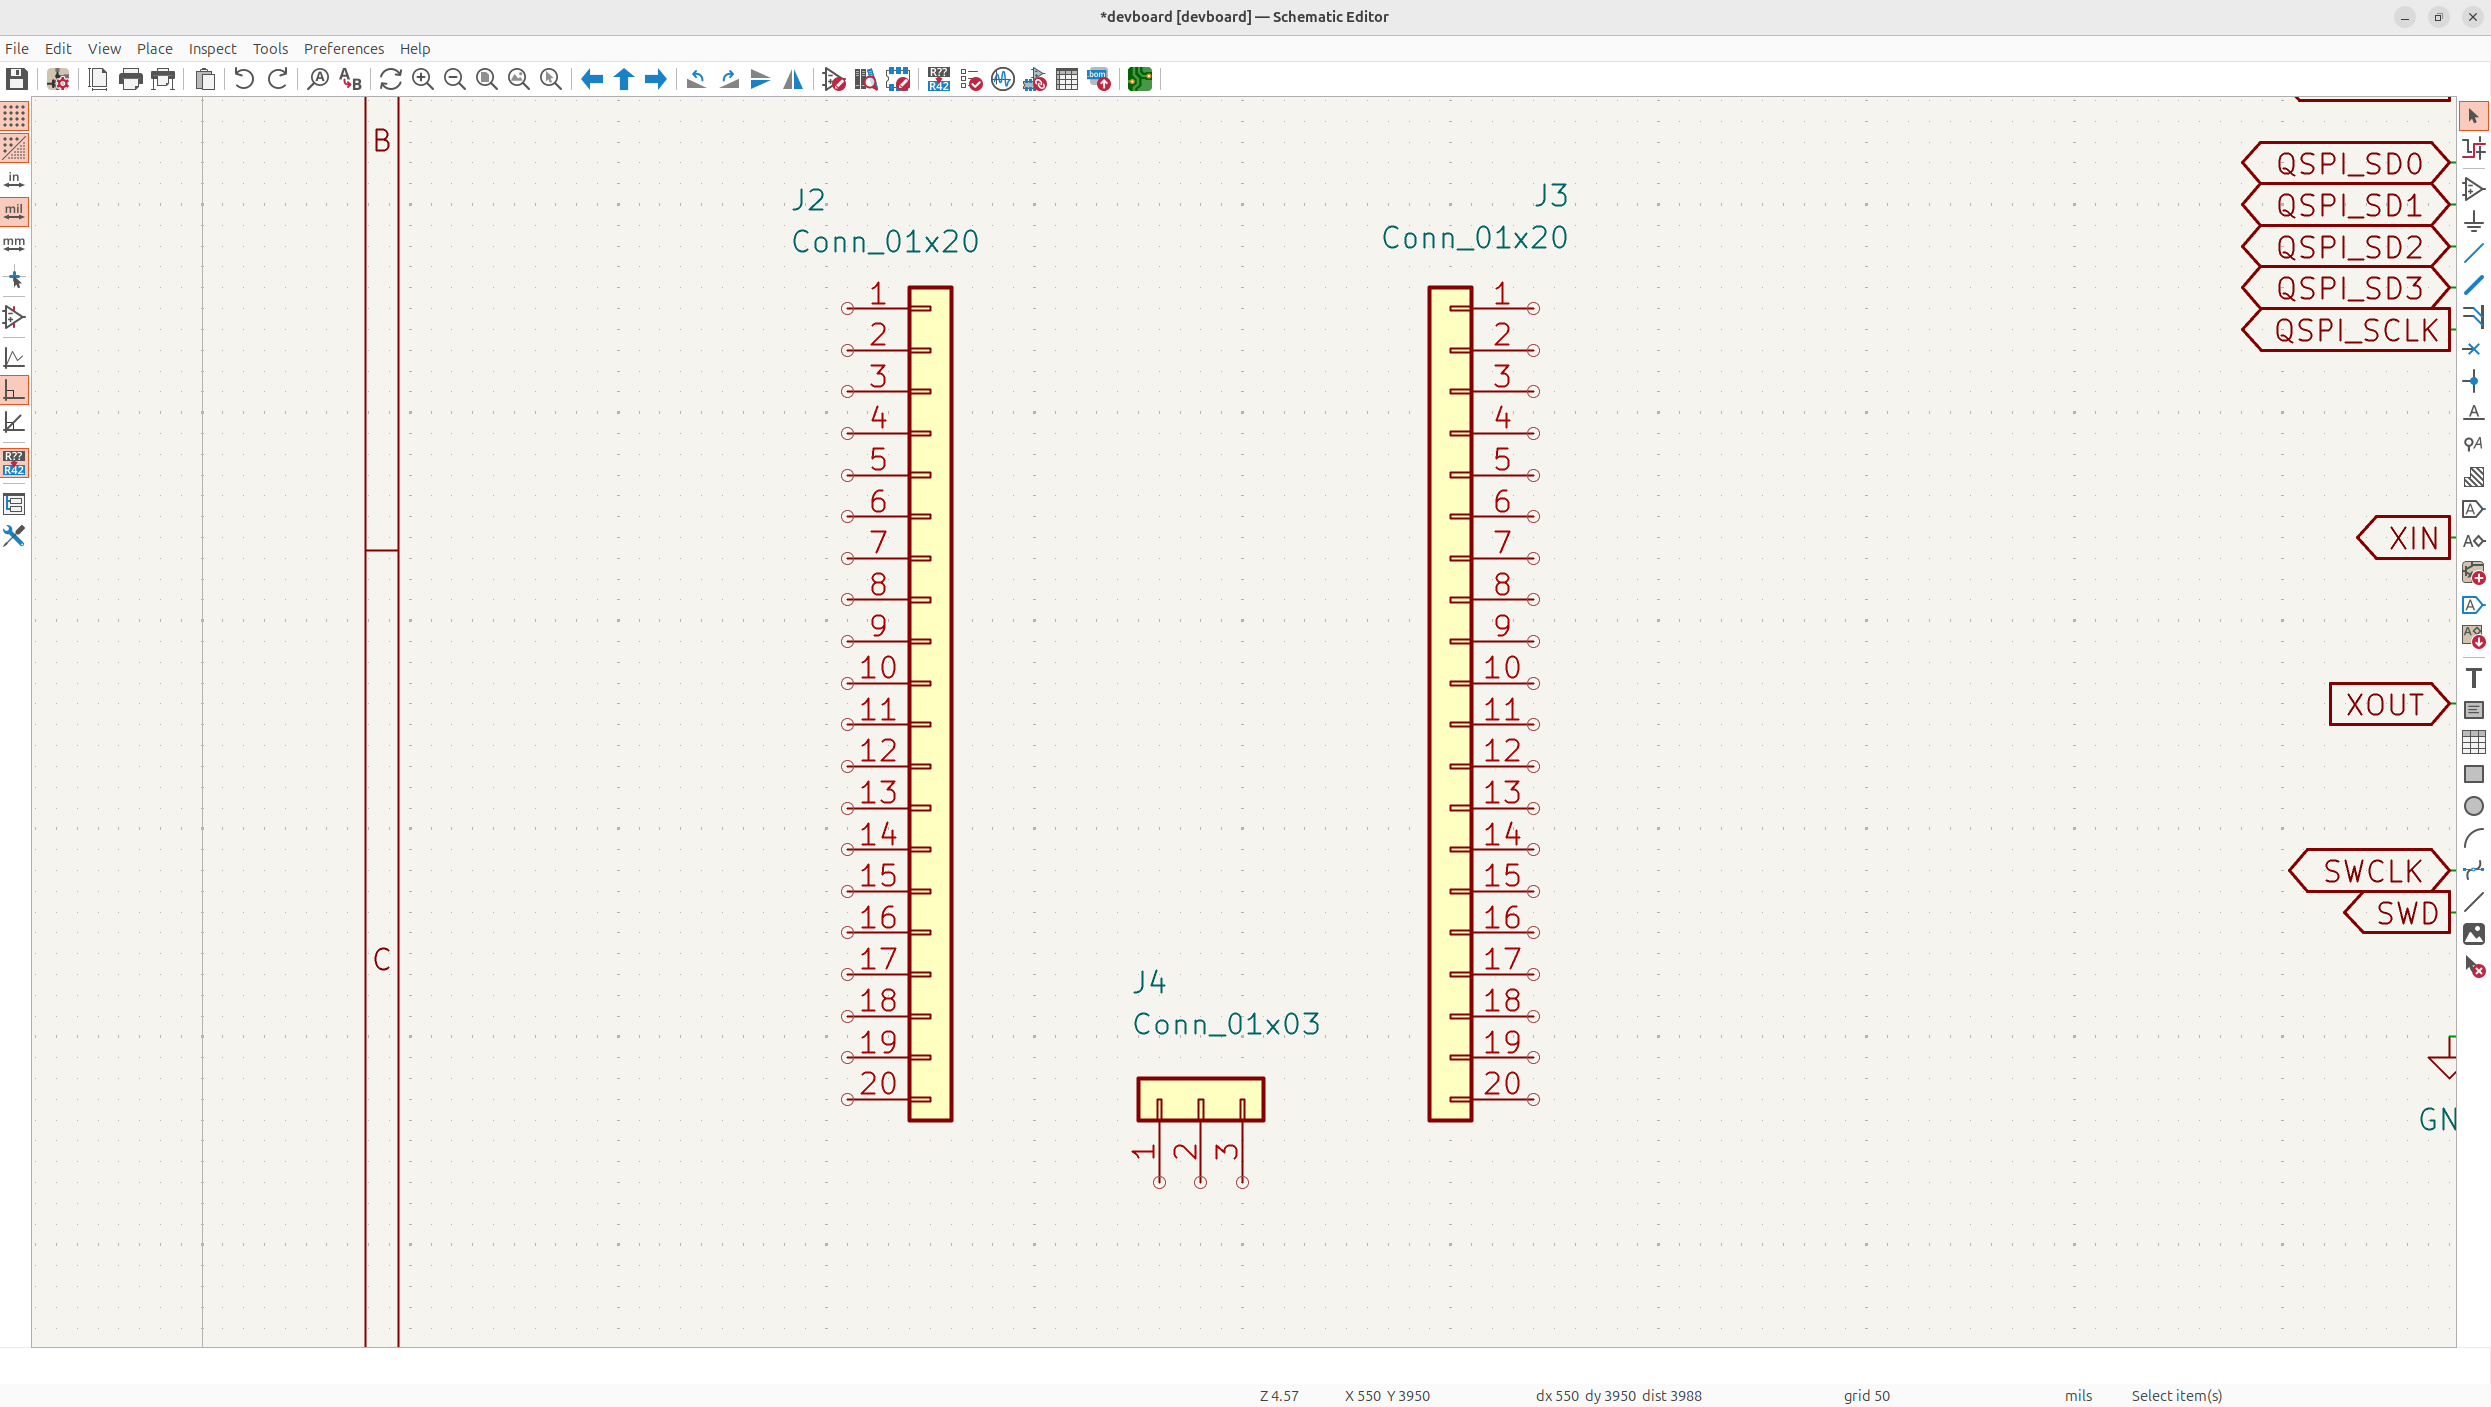Run the electrical rules checker
This screenshot has width=2491, height=1407.
coord(971,80)
